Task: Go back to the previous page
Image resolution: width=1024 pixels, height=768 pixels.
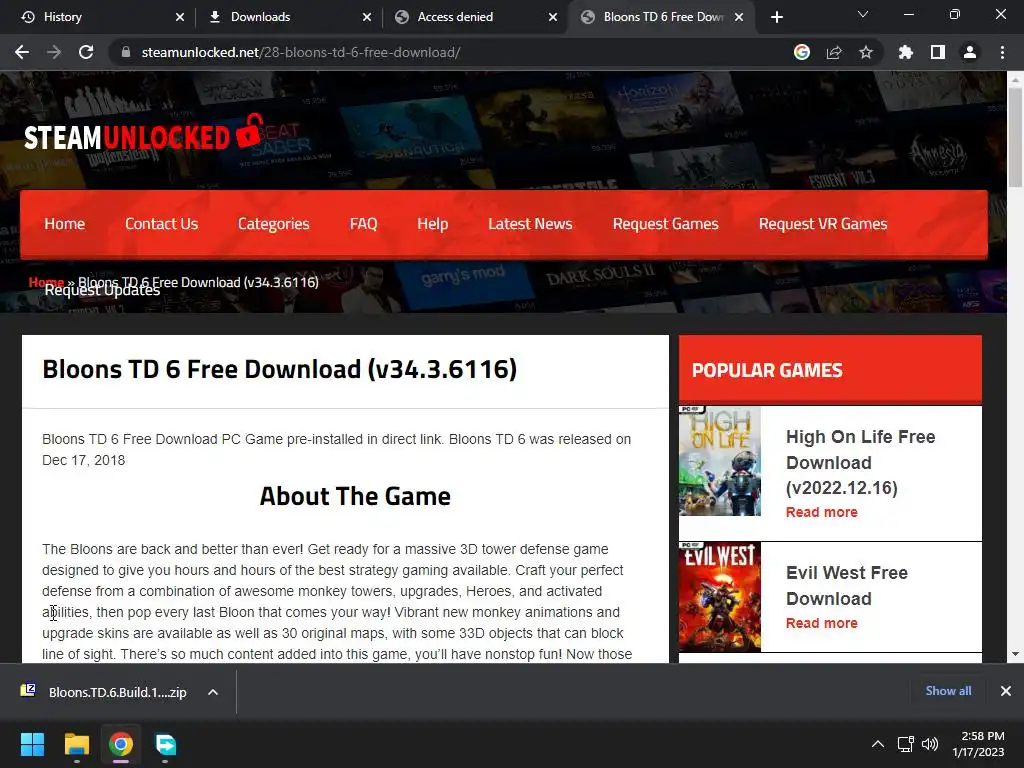Action: coord(22,52)
